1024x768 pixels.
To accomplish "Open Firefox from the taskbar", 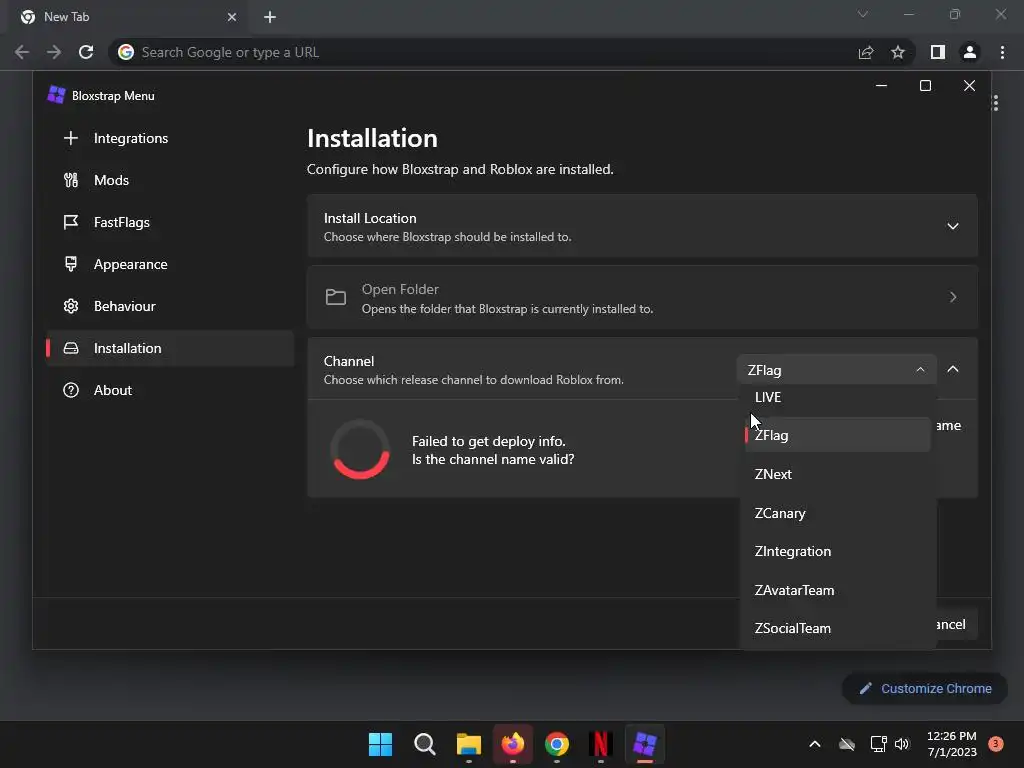I will [513, 744].
